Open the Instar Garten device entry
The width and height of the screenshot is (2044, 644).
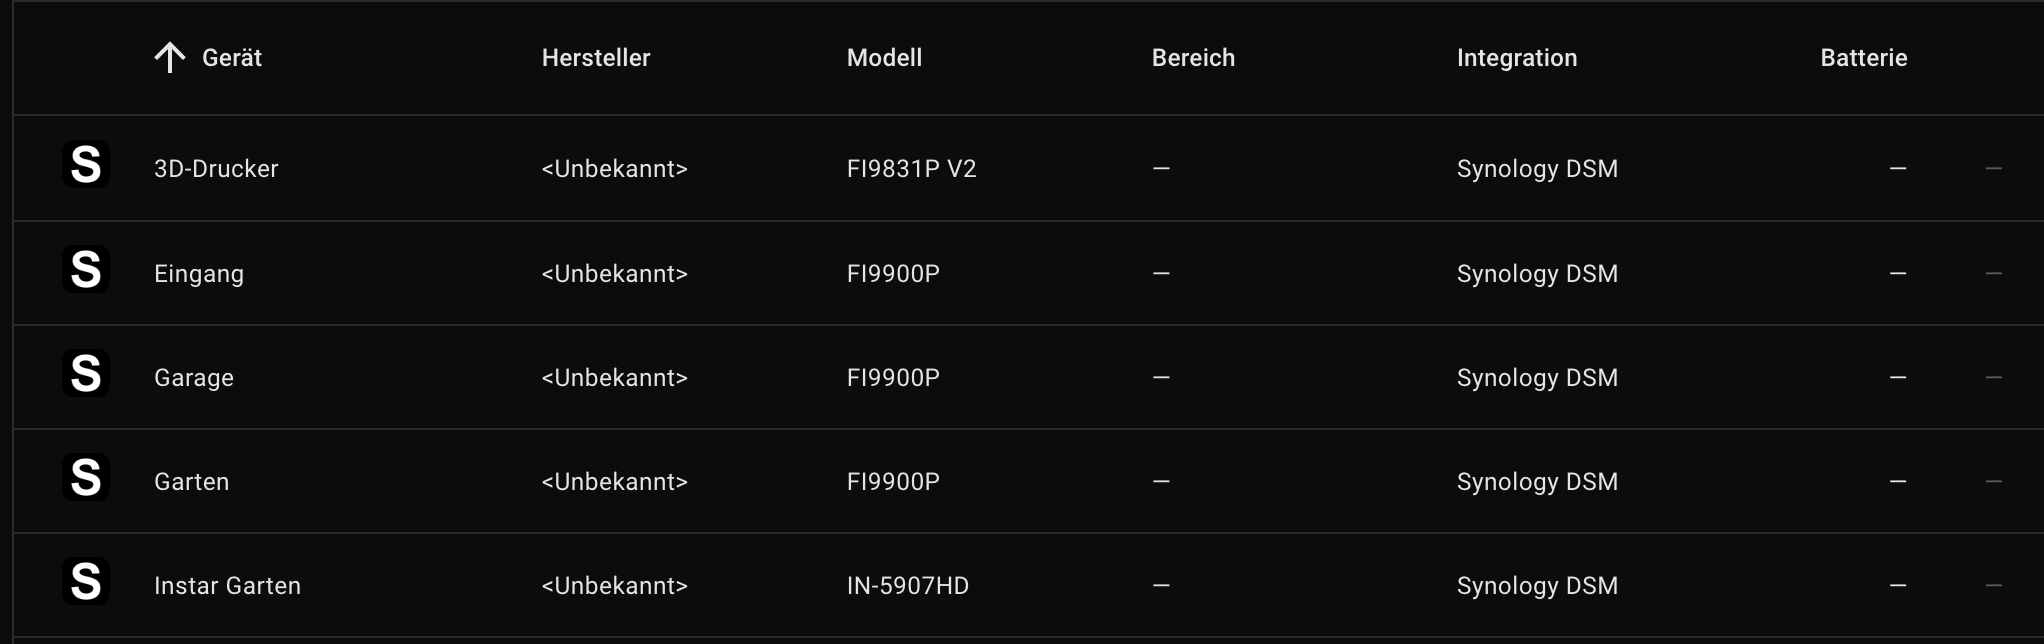click(227, 586)
